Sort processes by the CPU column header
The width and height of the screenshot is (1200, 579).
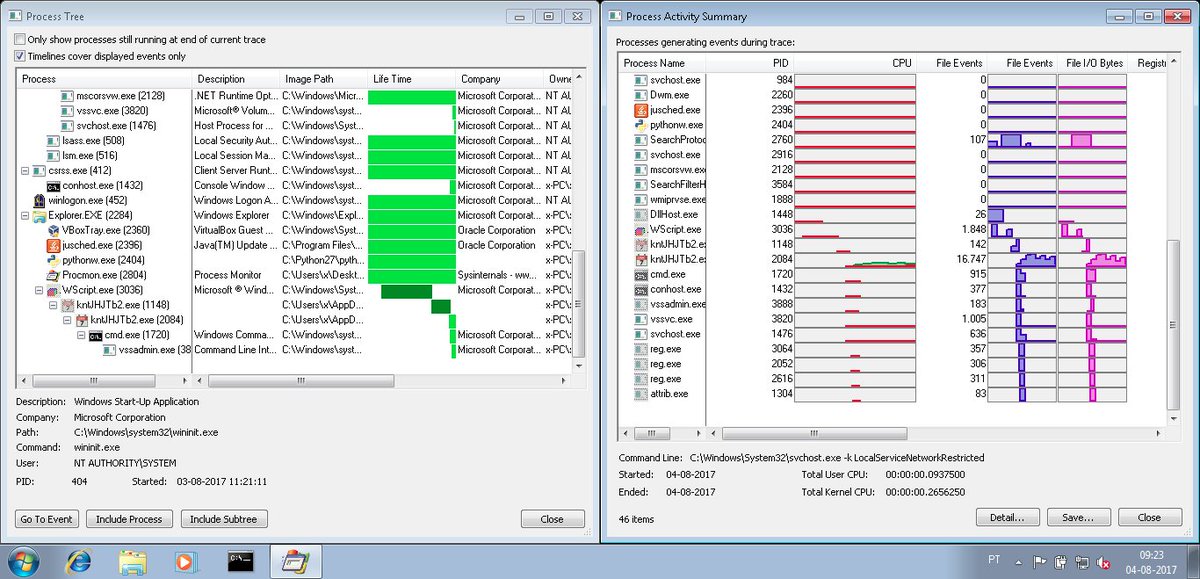901,63
